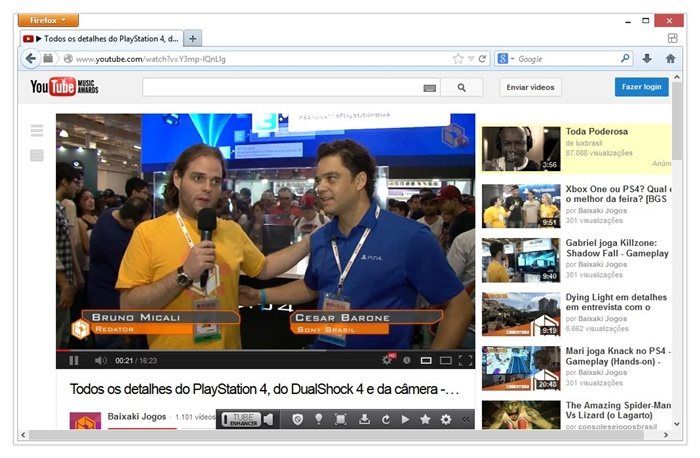The image size is (700, 458).
Task: Download video via Tube Enhancer
Action: pos(364,419)
